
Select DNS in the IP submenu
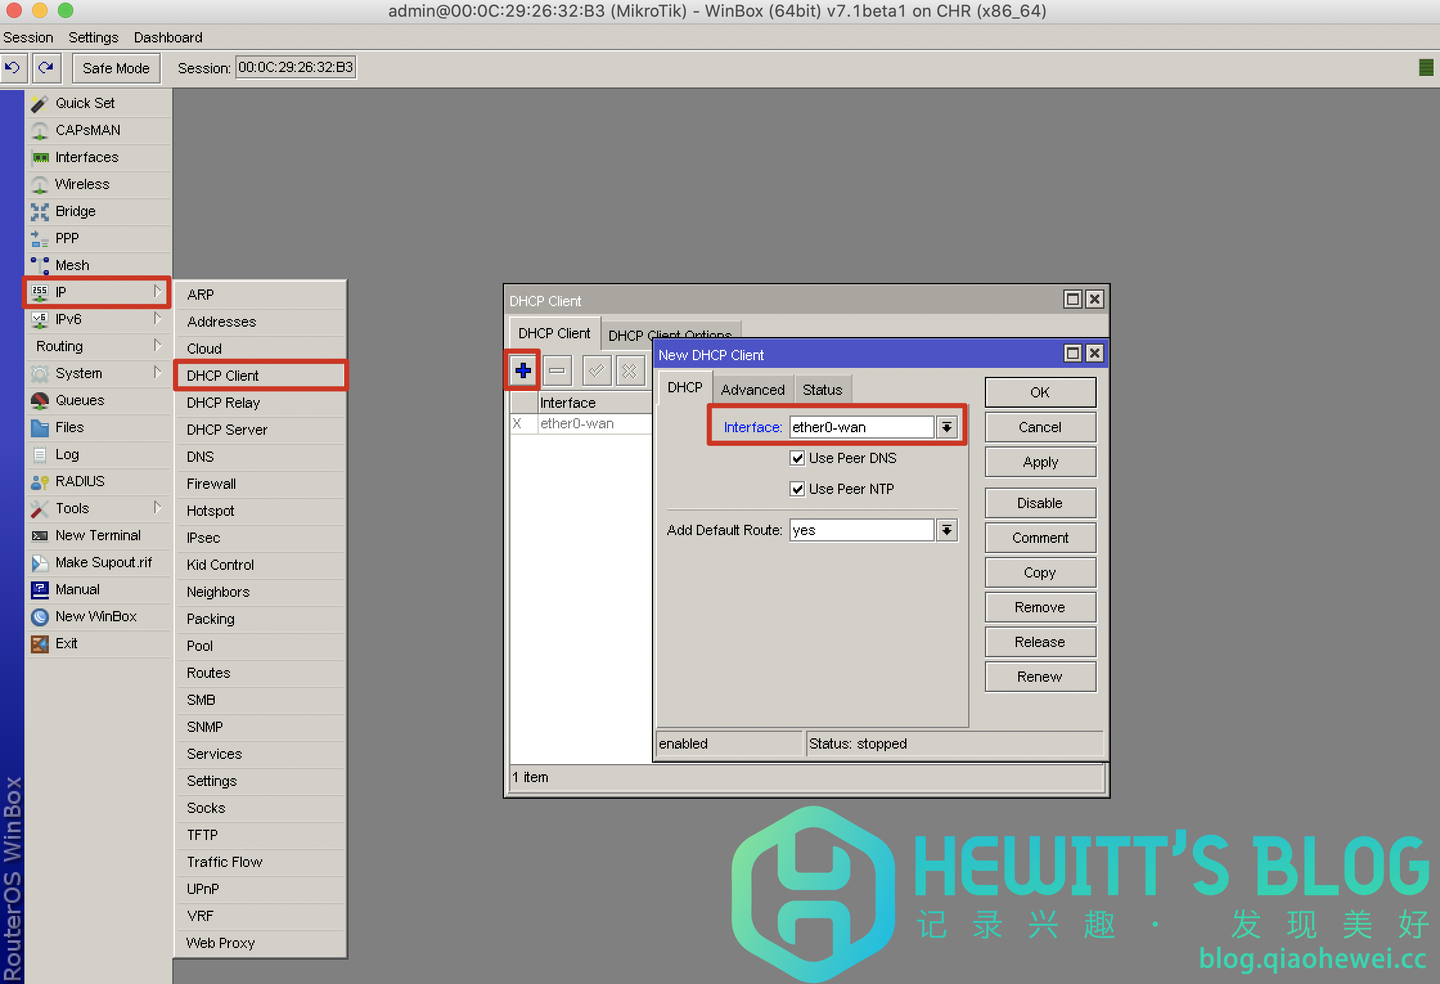pos(260,457)
